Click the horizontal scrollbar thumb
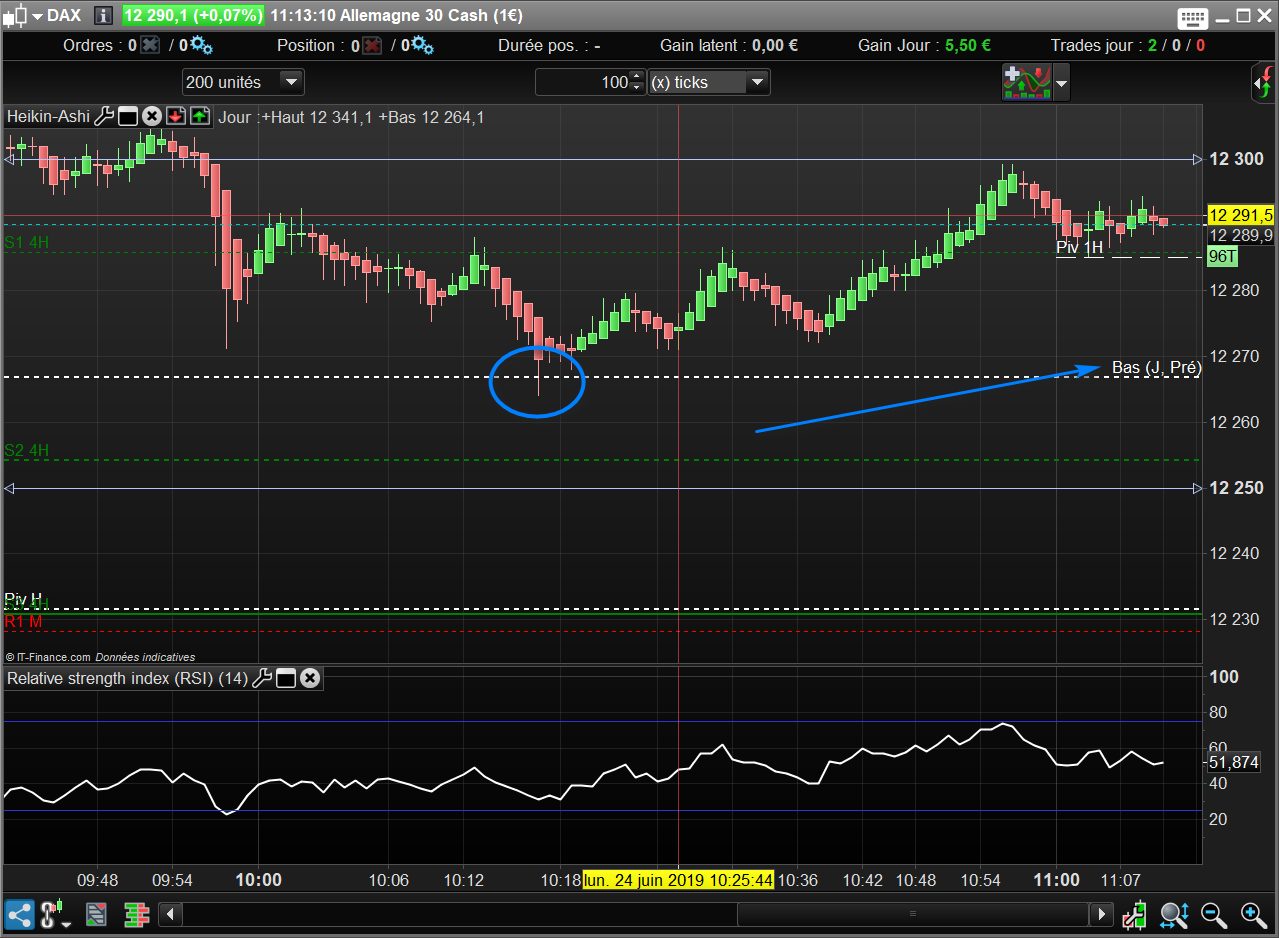1279x938 pixels. [912, 913]
